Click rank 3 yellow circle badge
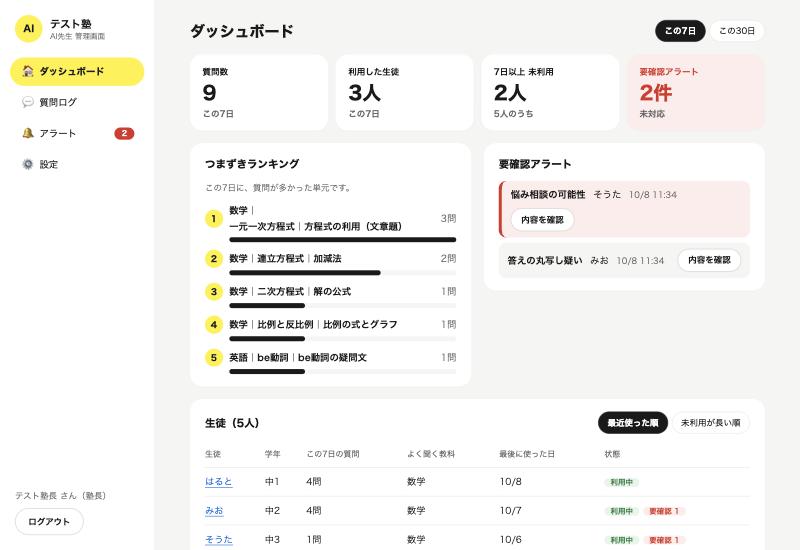800x550 pixels. click(214, 292)
